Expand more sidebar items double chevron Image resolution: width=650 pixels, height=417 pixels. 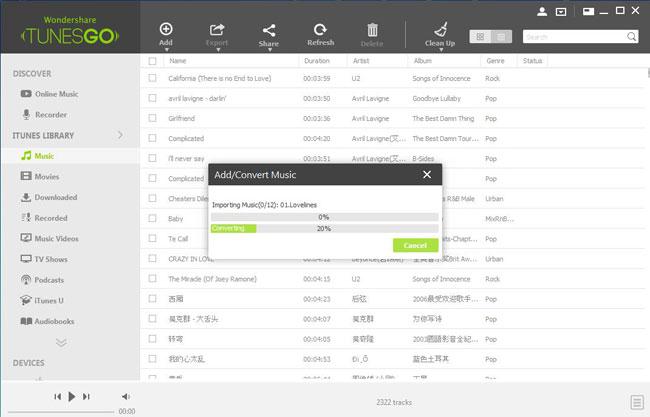click(61, 343)
